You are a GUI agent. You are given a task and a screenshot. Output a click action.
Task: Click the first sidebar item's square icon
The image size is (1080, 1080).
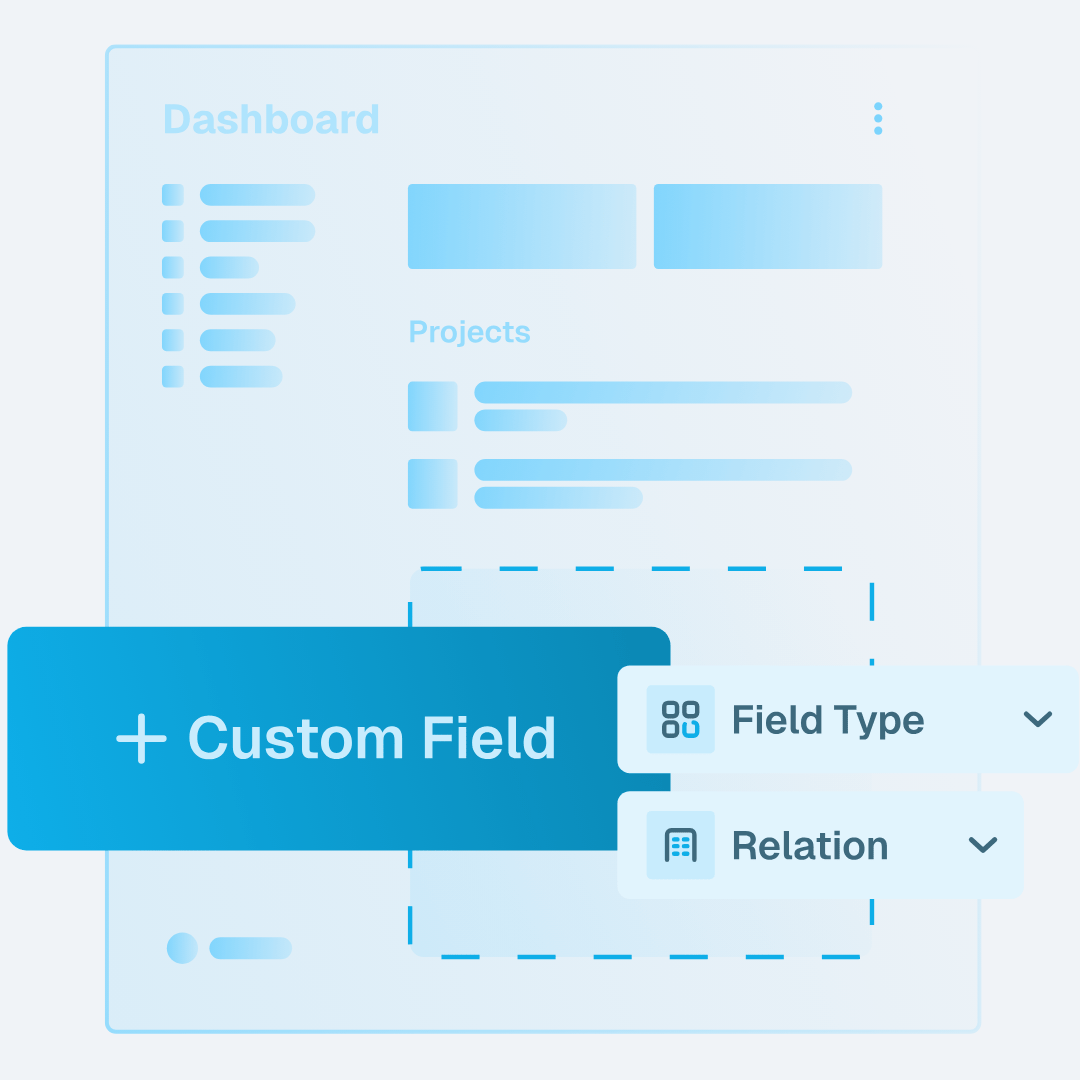pyautogui.click(x=173, y=195)
